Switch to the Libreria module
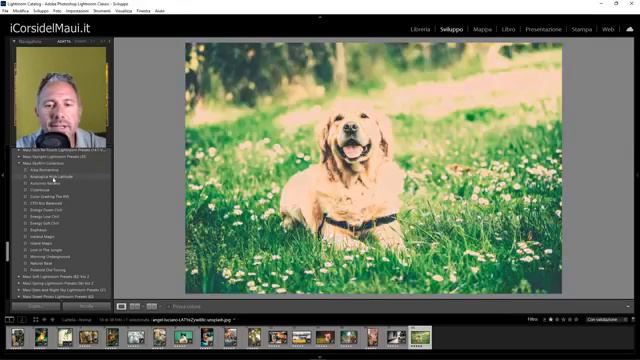This screenshot has width=640, height=360. pos(420,29)
